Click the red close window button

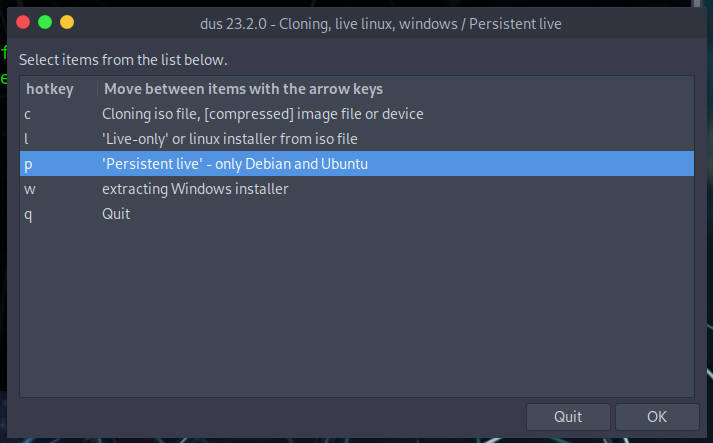tap(24, 21)
